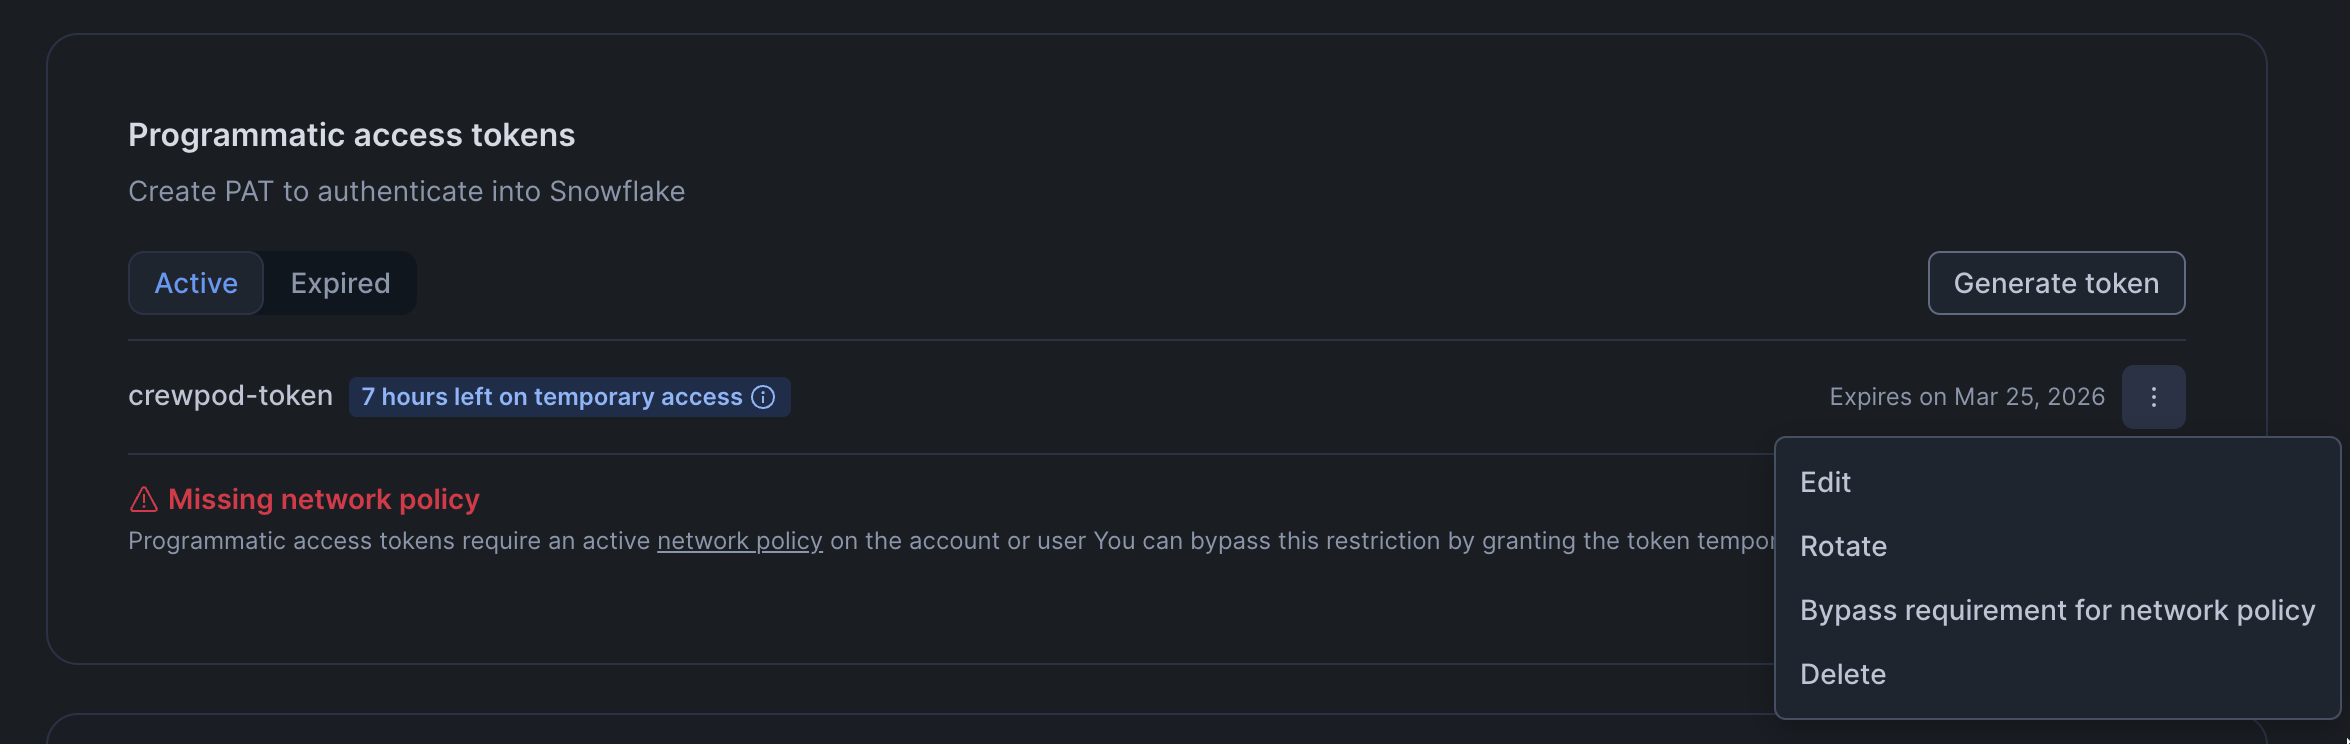This screenshot has height=744, width=2350.
Task: Switch to the Active tokens tab
Action: (196, 283)
